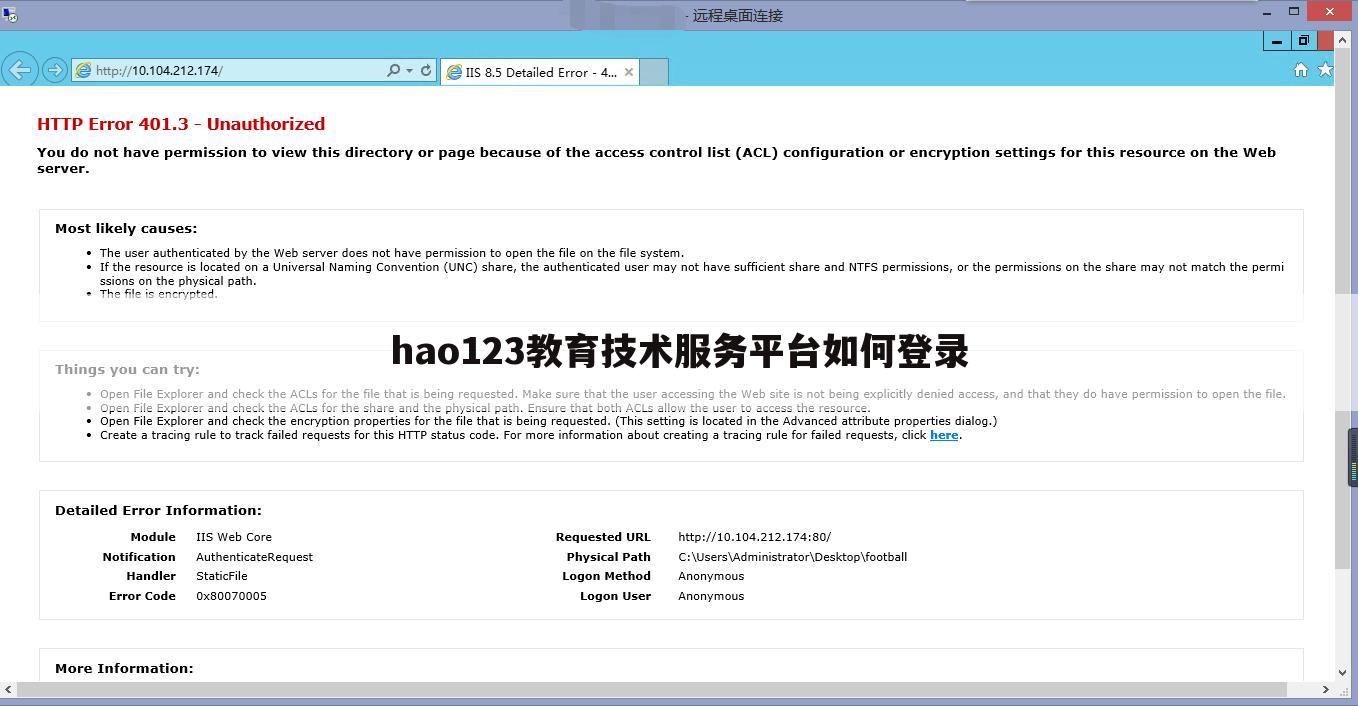Click the browser Back arrow button
The image size is (1358, 706).
click(20, 70)
